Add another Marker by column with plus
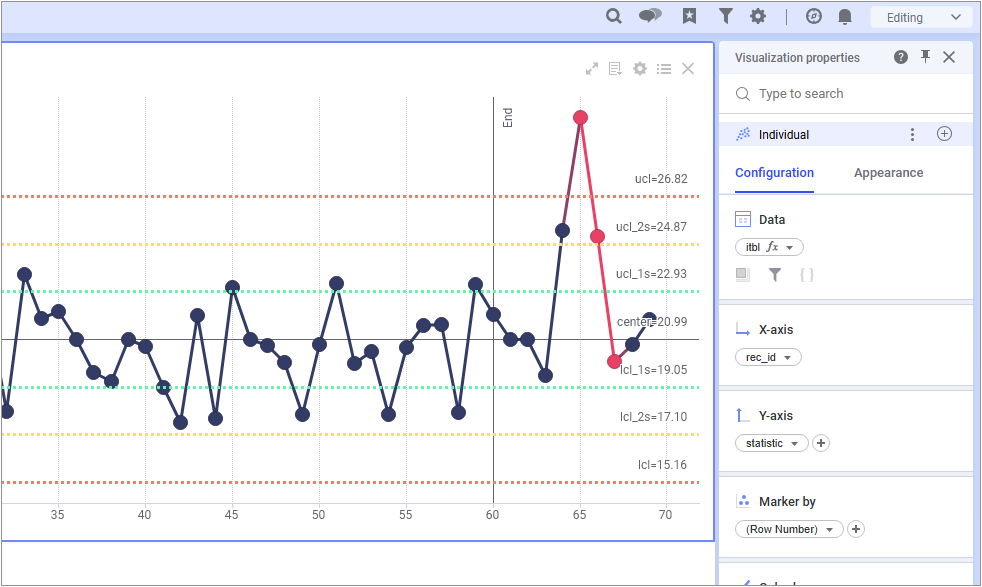This screenshot has width=982, height=587. click(855, 529)
